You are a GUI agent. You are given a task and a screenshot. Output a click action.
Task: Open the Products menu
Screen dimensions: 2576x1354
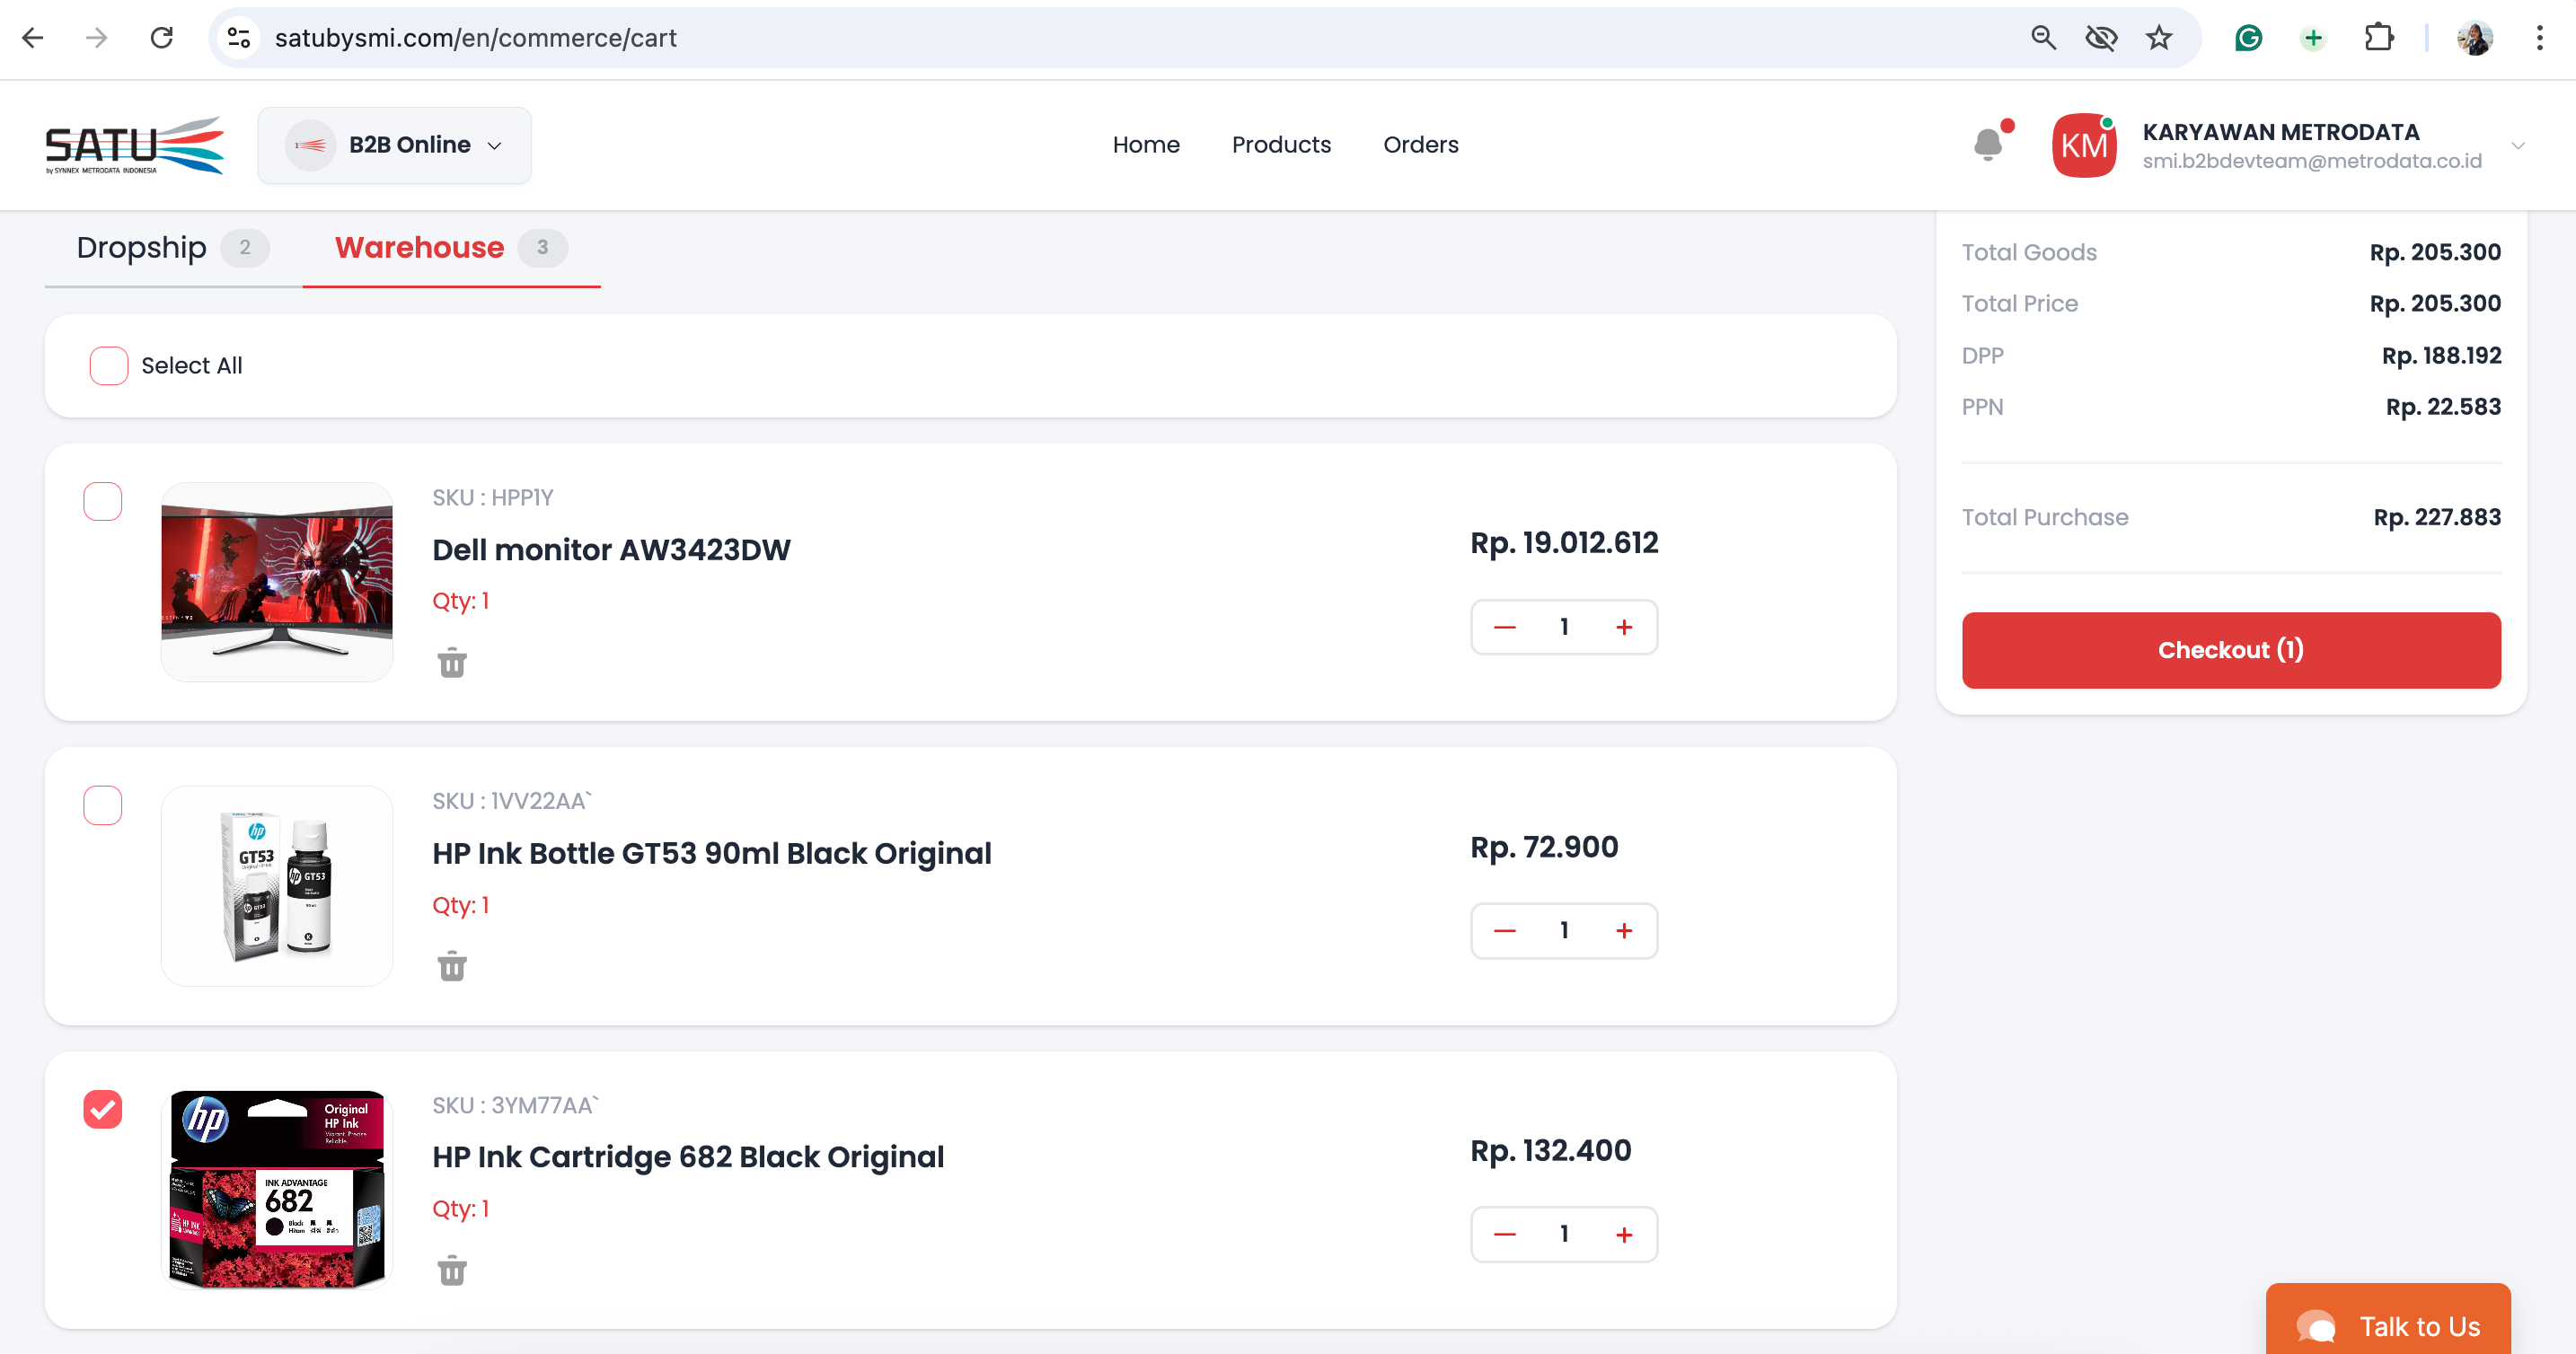1281,145
